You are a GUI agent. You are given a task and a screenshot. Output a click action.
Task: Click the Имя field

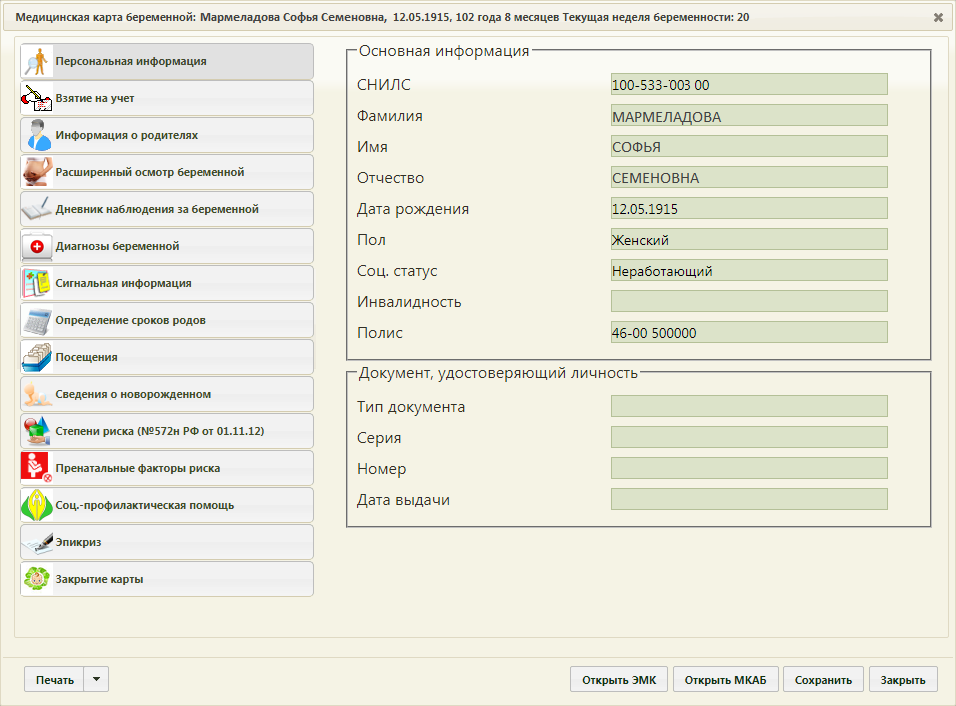[x=749, y=147]
